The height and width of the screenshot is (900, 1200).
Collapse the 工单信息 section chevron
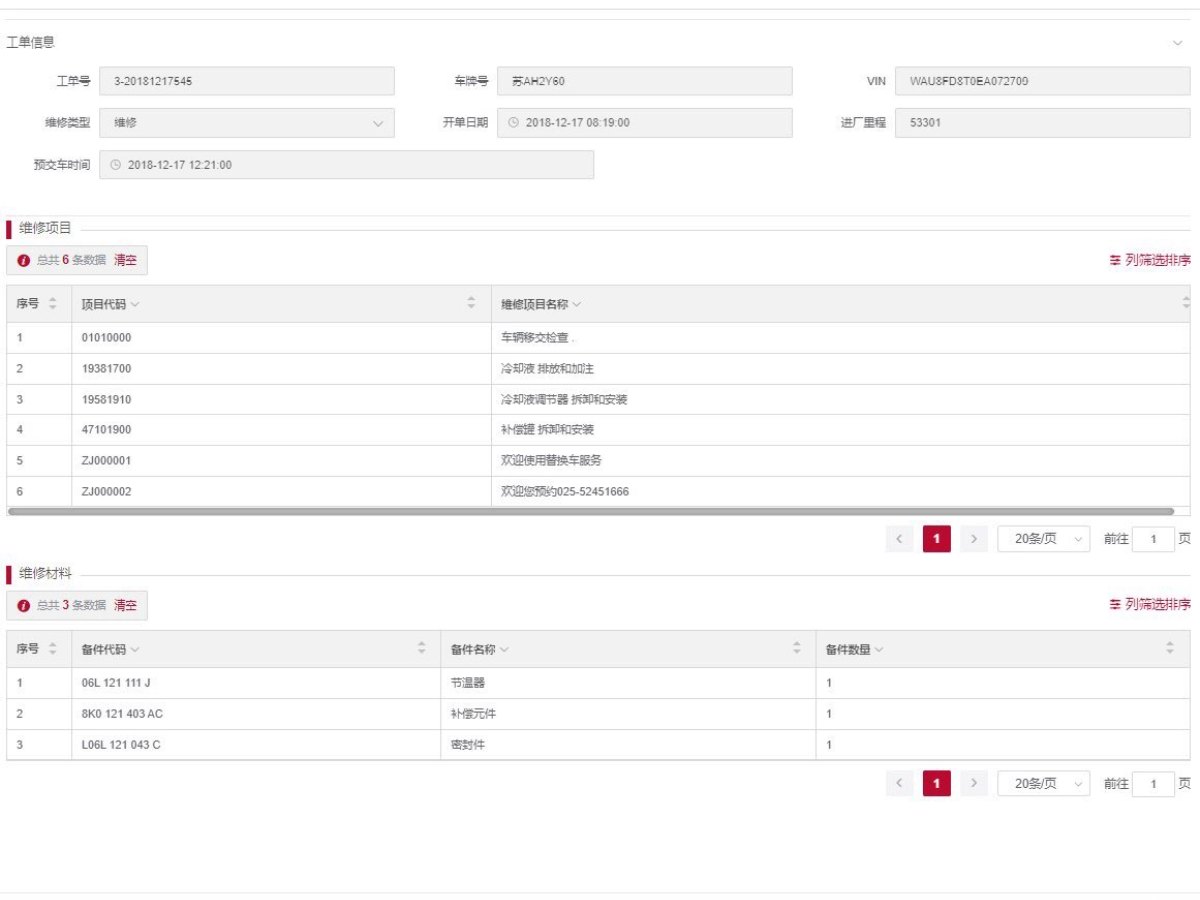point(1177,44)
